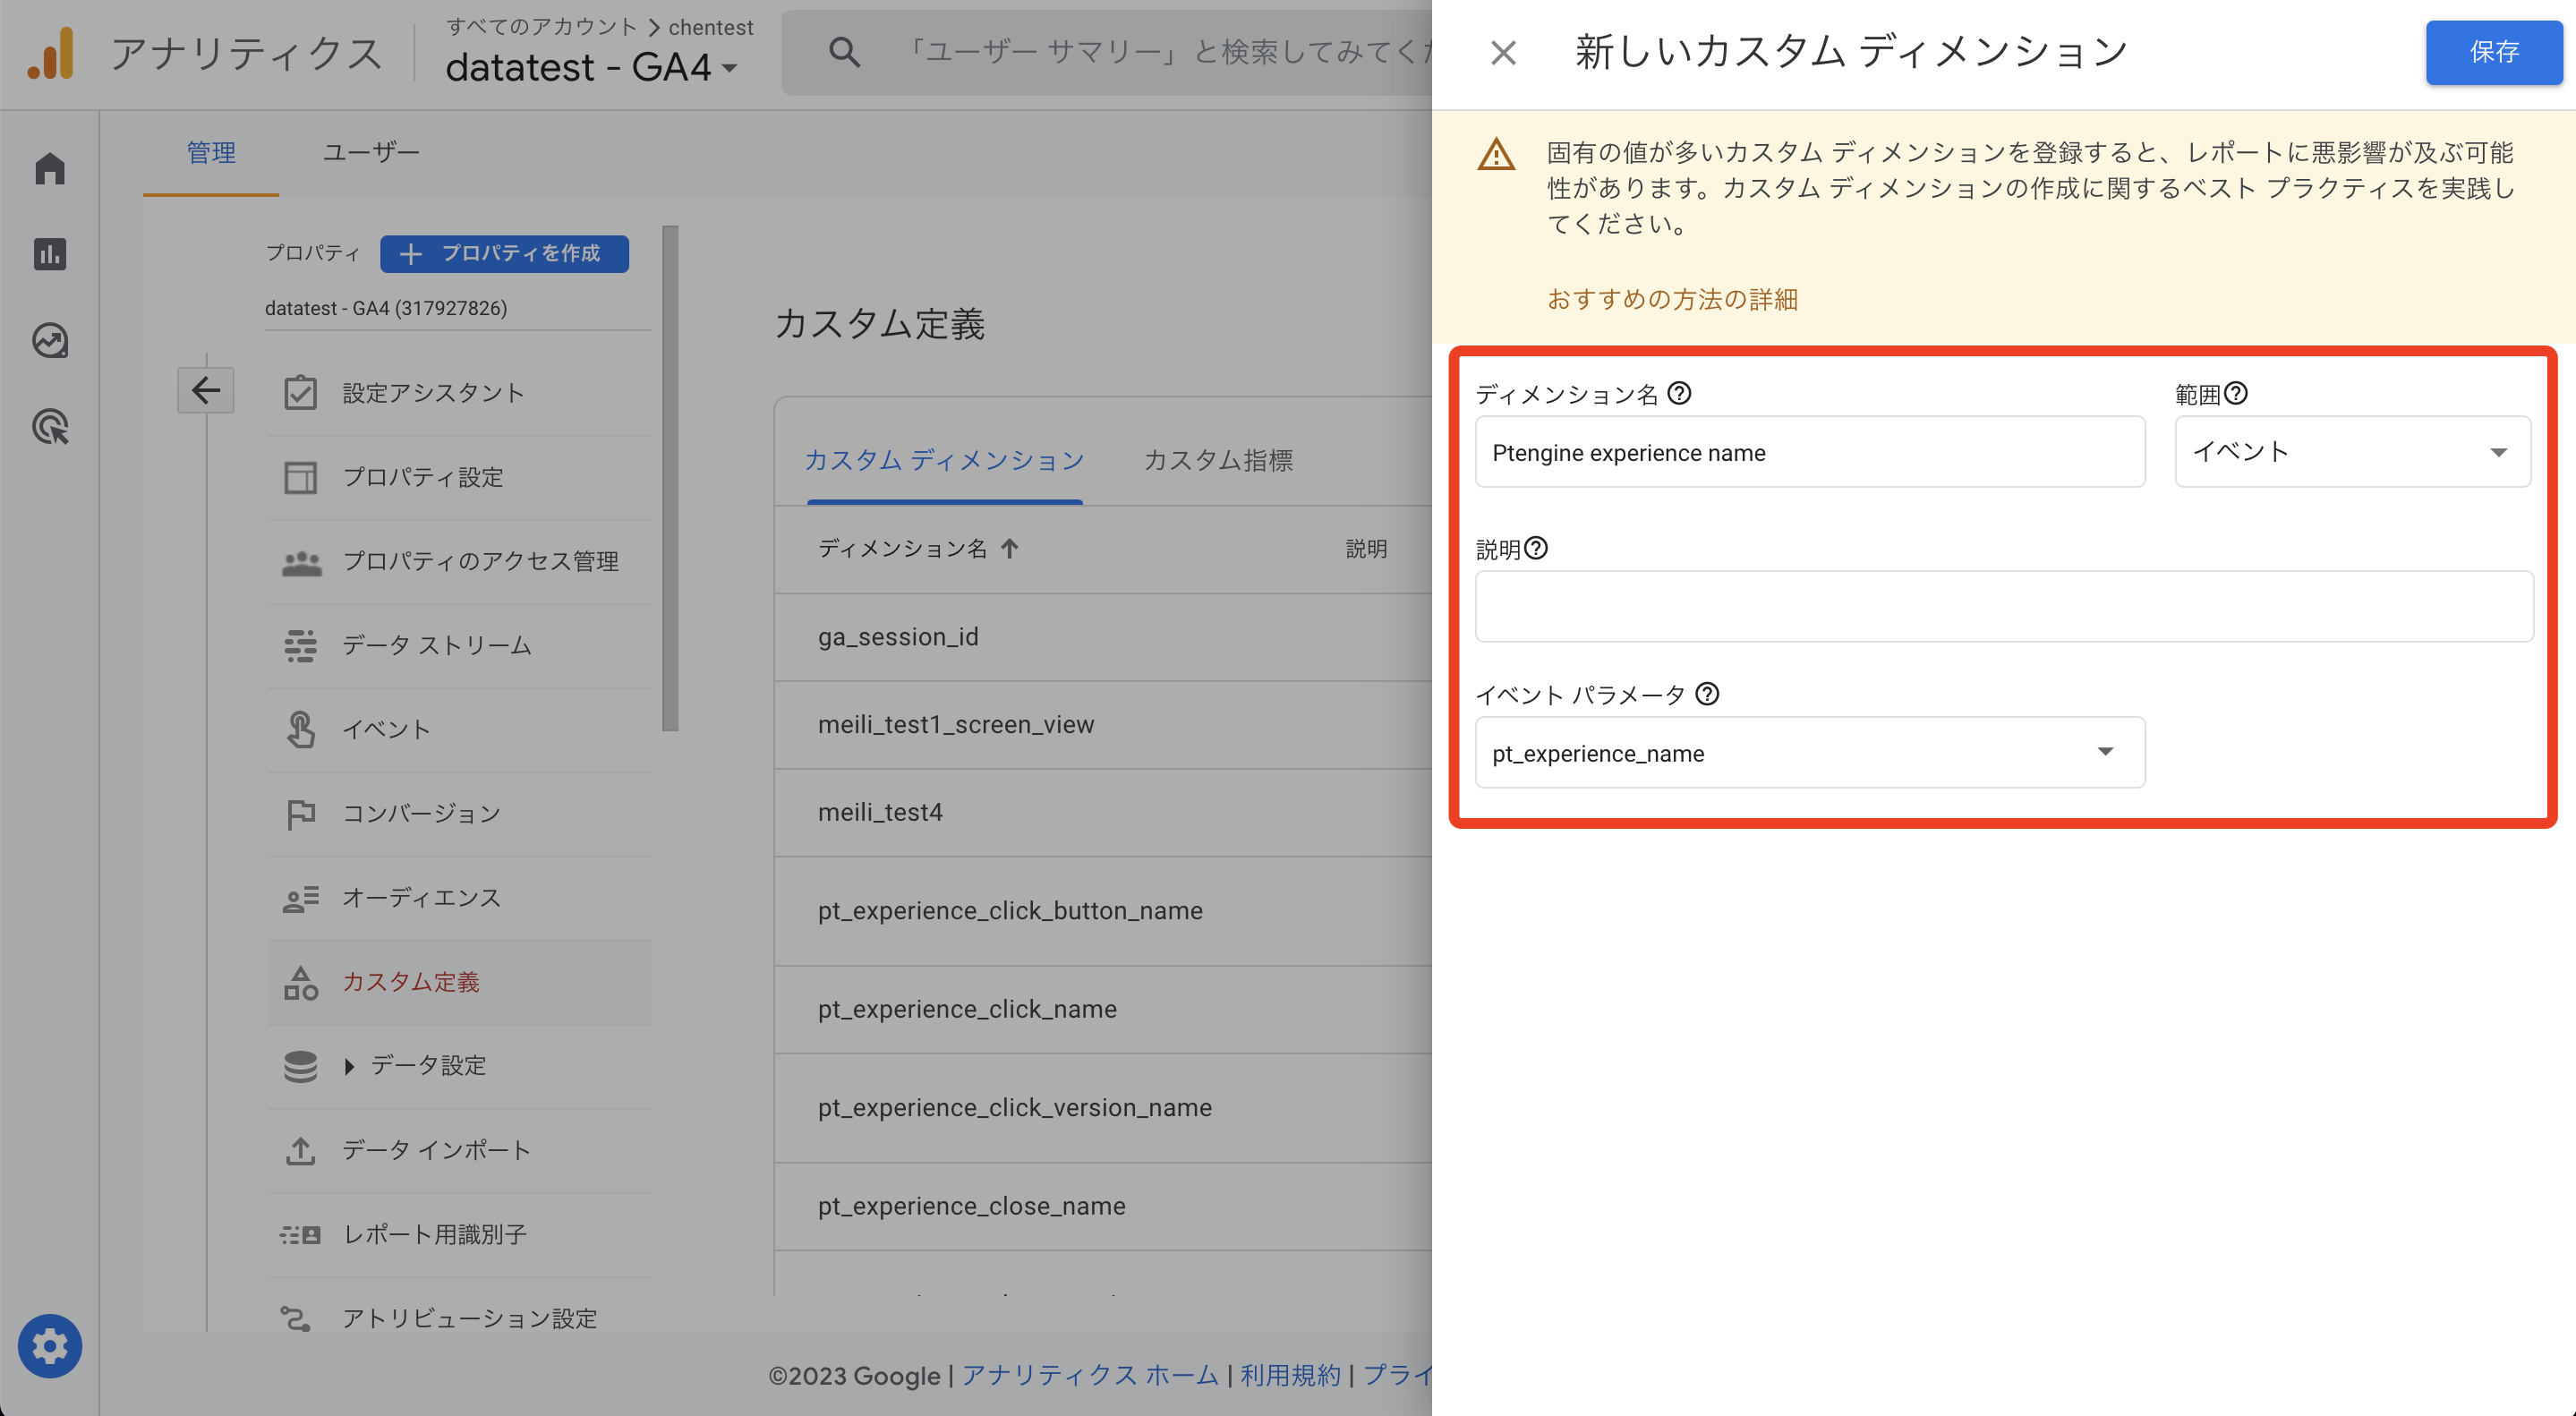
Task: Click the back arrow collapse button
Action: (x=206, y=390)
